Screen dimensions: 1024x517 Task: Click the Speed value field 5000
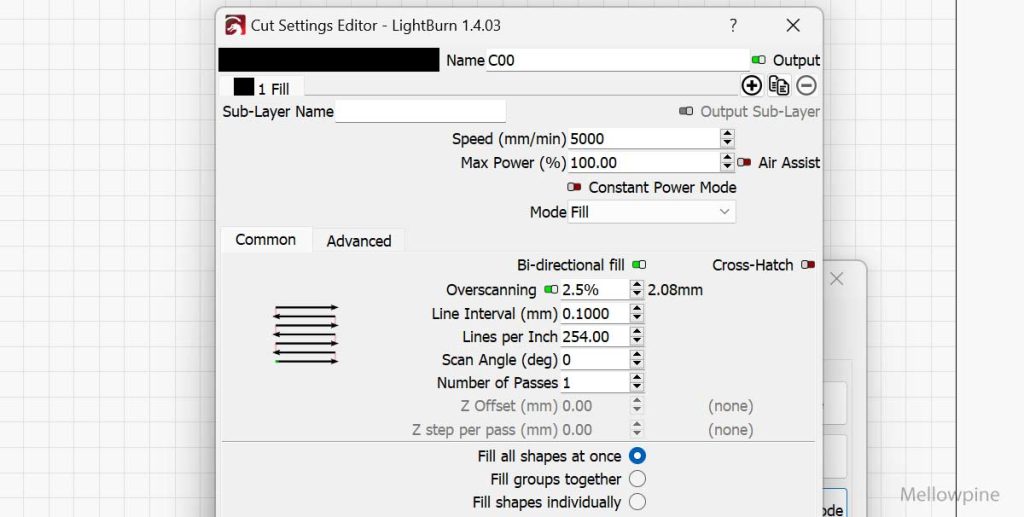(x=644, y=138)
